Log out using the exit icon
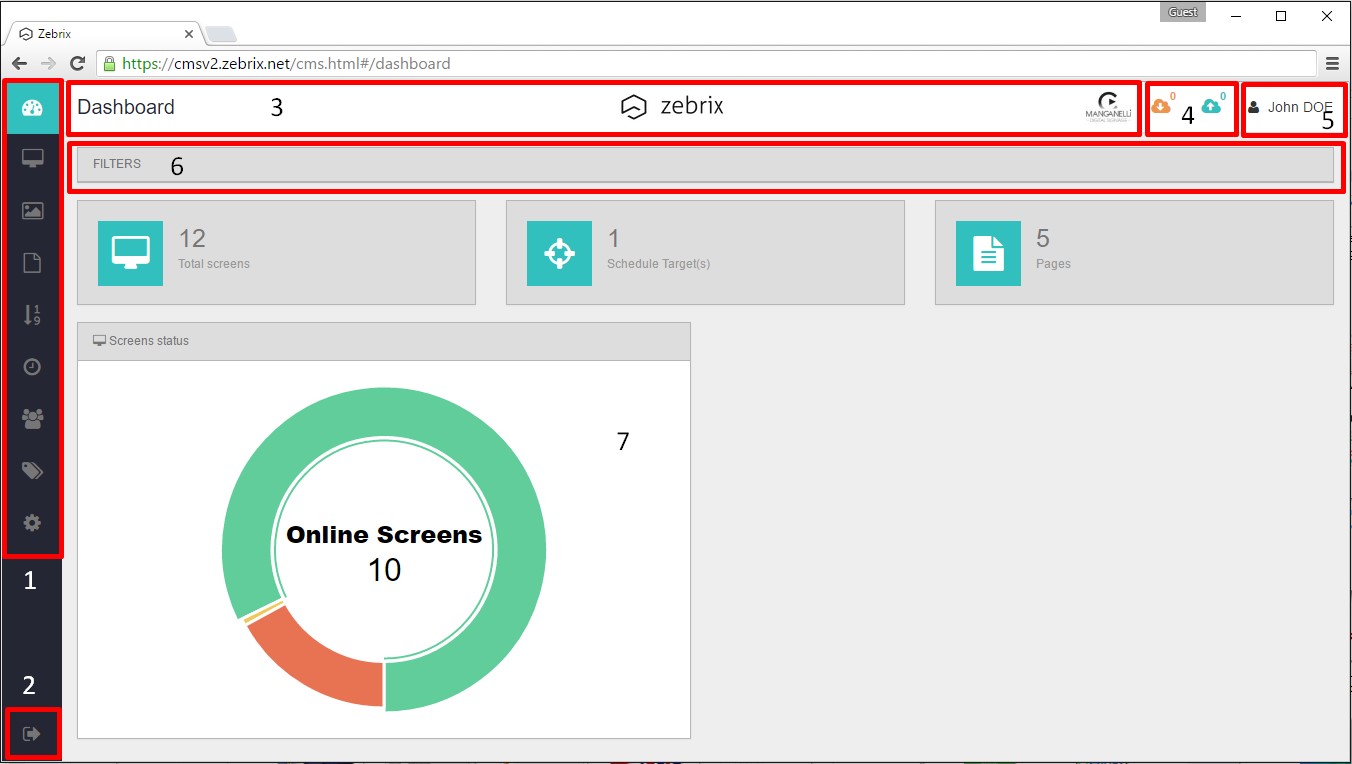This screenshot has width=1352, height=764. (x=33, y=733)
